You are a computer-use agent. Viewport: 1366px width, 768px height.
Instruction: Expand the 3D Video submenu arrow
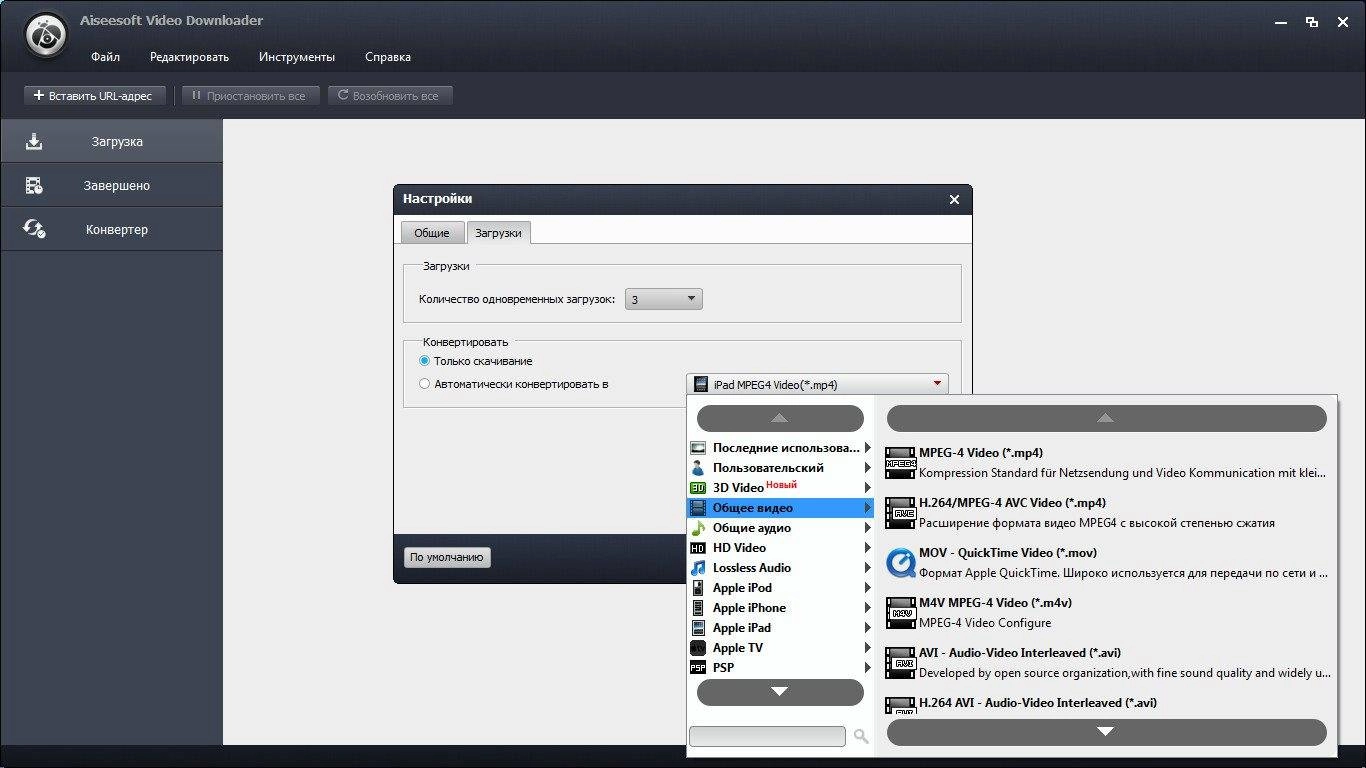point(868,488)
